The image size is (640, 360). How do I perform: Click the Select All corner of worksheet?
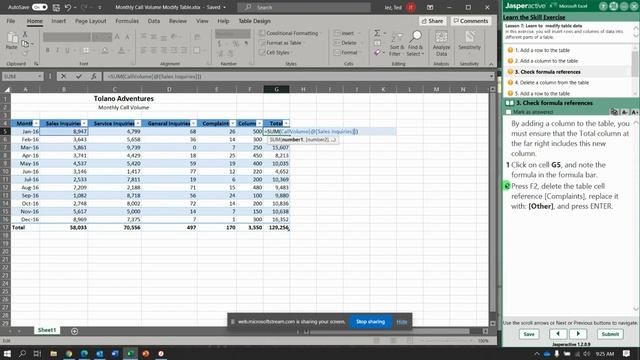coord(6,89)
